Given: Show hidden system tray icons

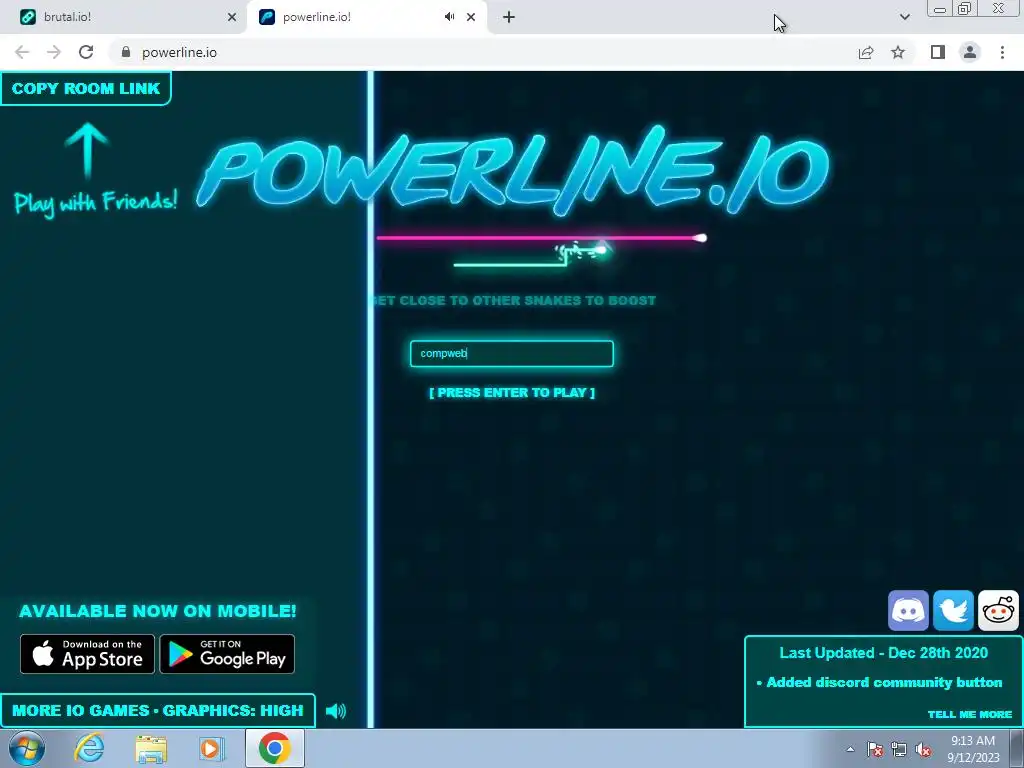Looking at the screenshot, I should click(x=850, y=749).
